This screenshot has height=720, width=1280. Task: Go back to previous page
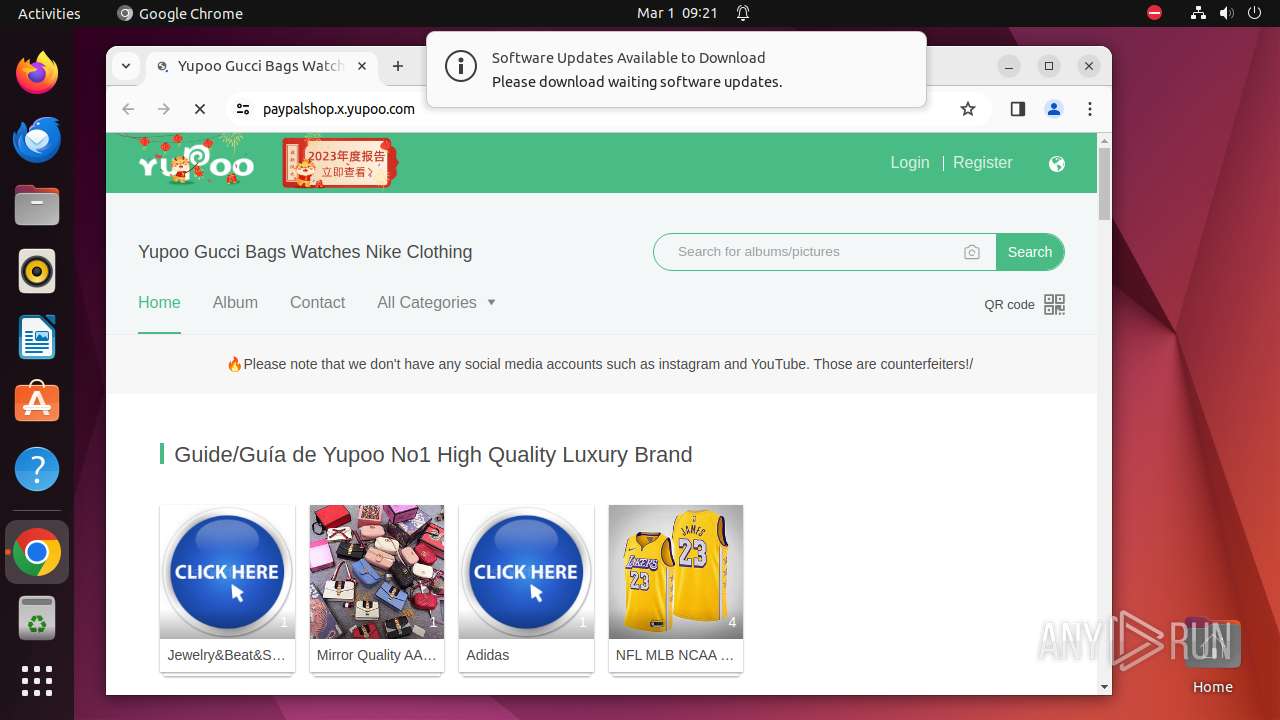(x=128, y=109)
